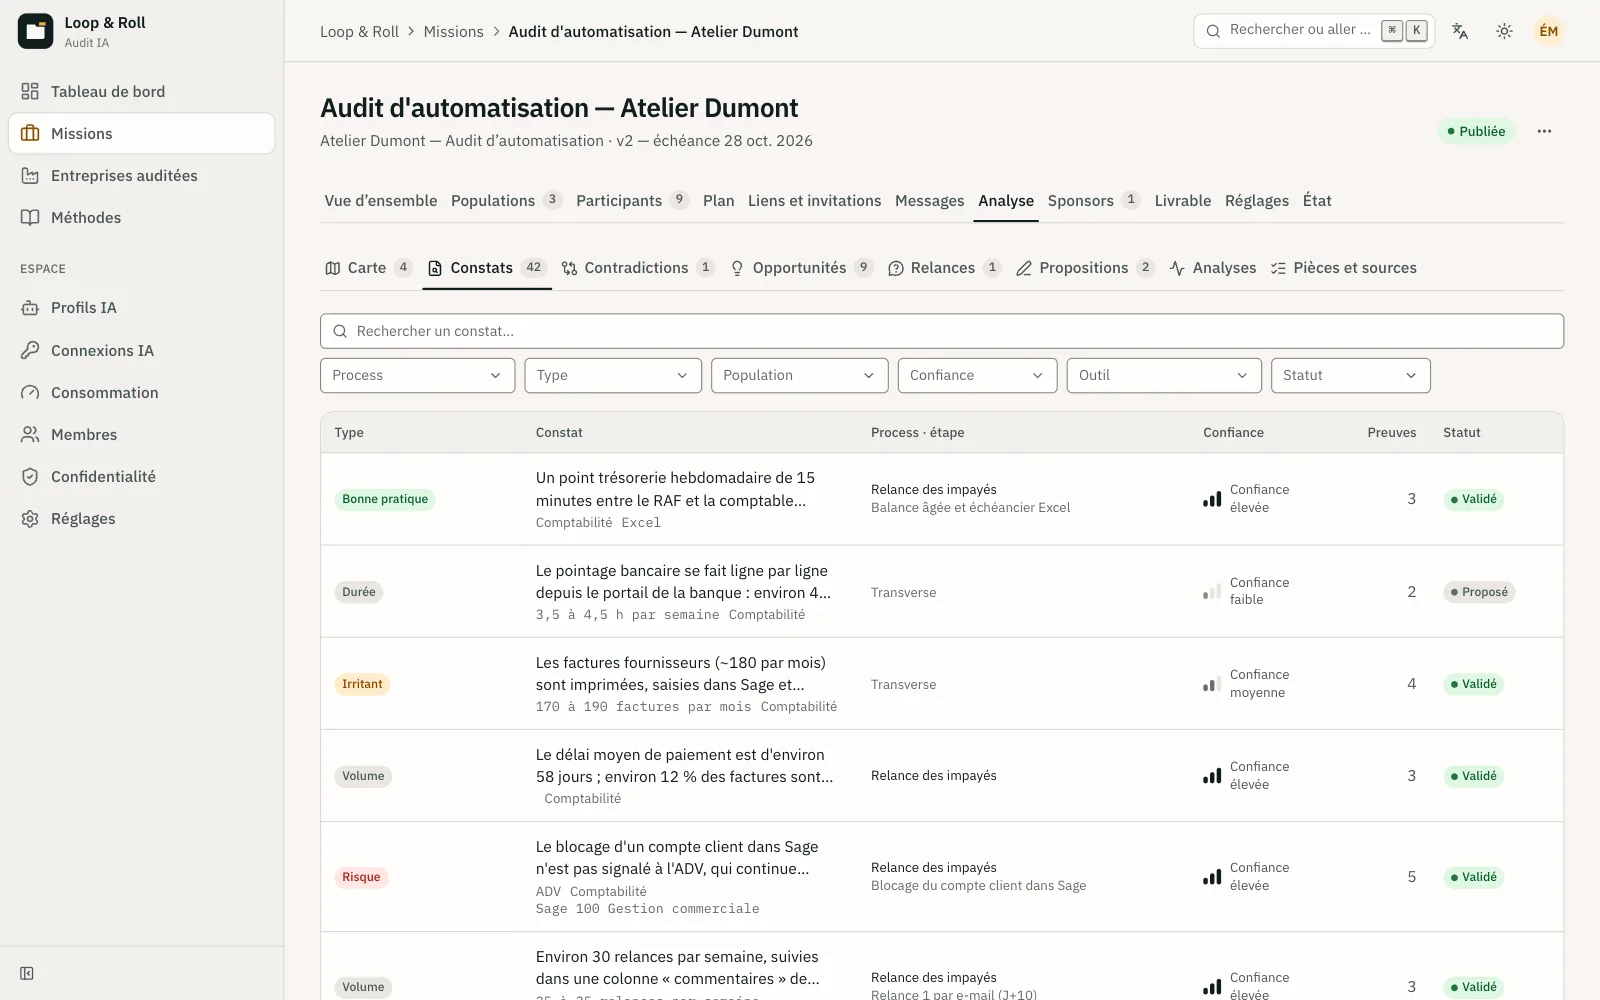Screen dimensions: 1600x1000
Task: Click the Risque type badge
Action: (361, 877)
